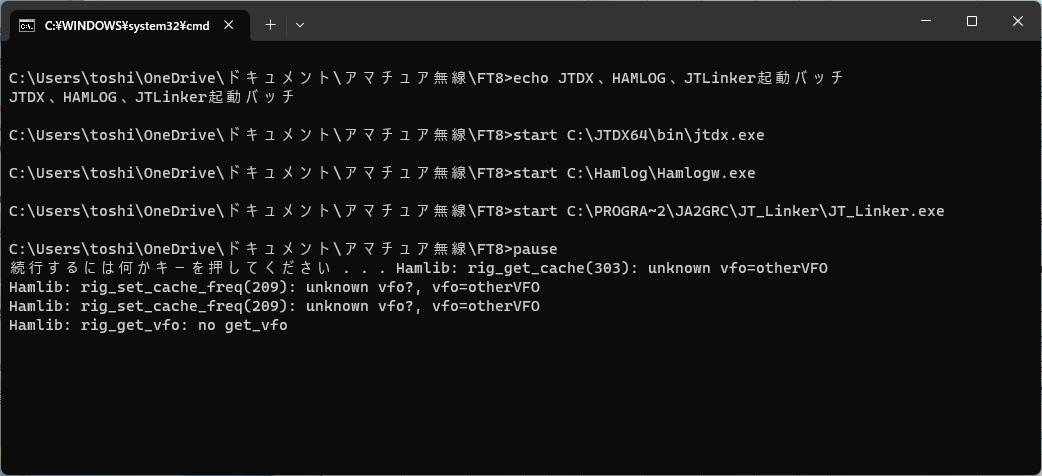Click the cmd icon in the tab
The height and width of the screenshot is (476, 1042).
click(x=27, y=25)
